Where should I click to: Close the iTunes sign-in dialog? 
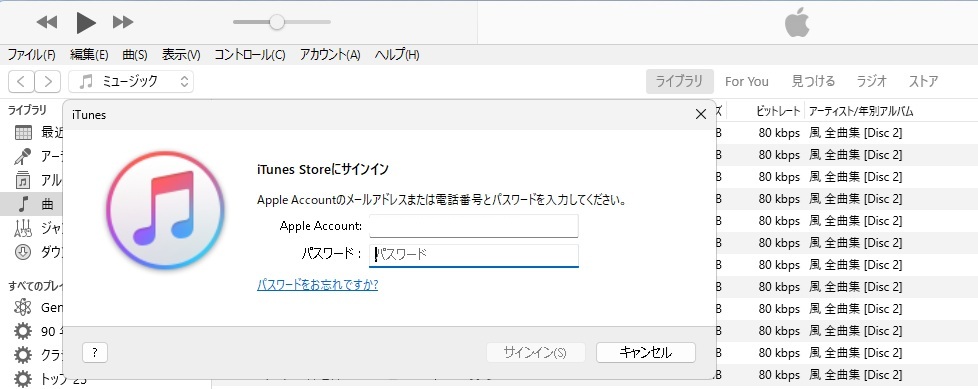point(700,114)
